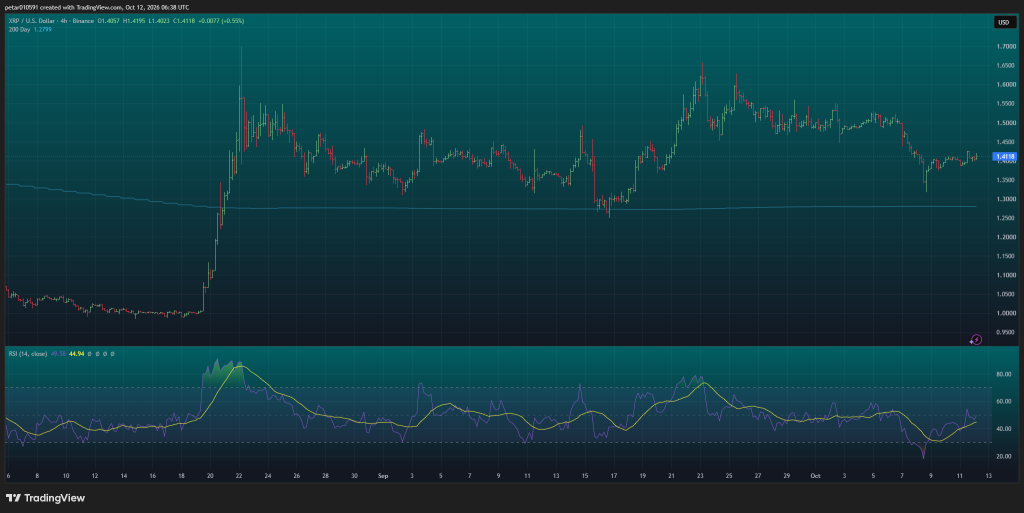
Task: Click the 40.00 RSI axis label
Action: (1004, 429)
